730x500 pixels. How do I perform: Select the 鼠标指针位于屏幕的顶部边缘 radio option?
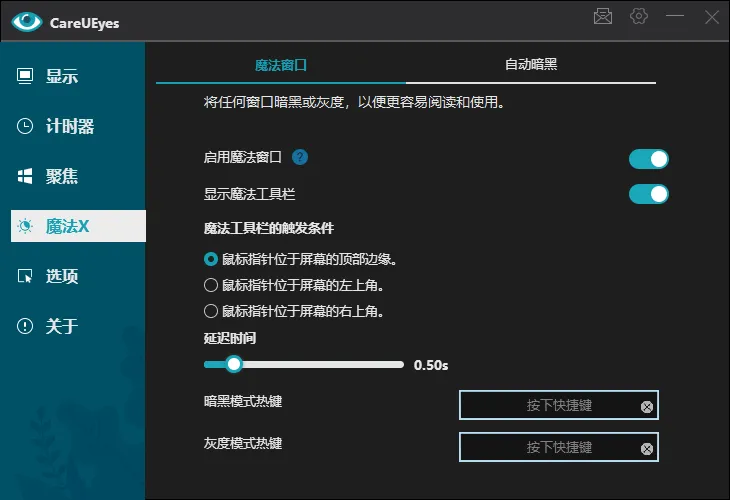(211, 259)
